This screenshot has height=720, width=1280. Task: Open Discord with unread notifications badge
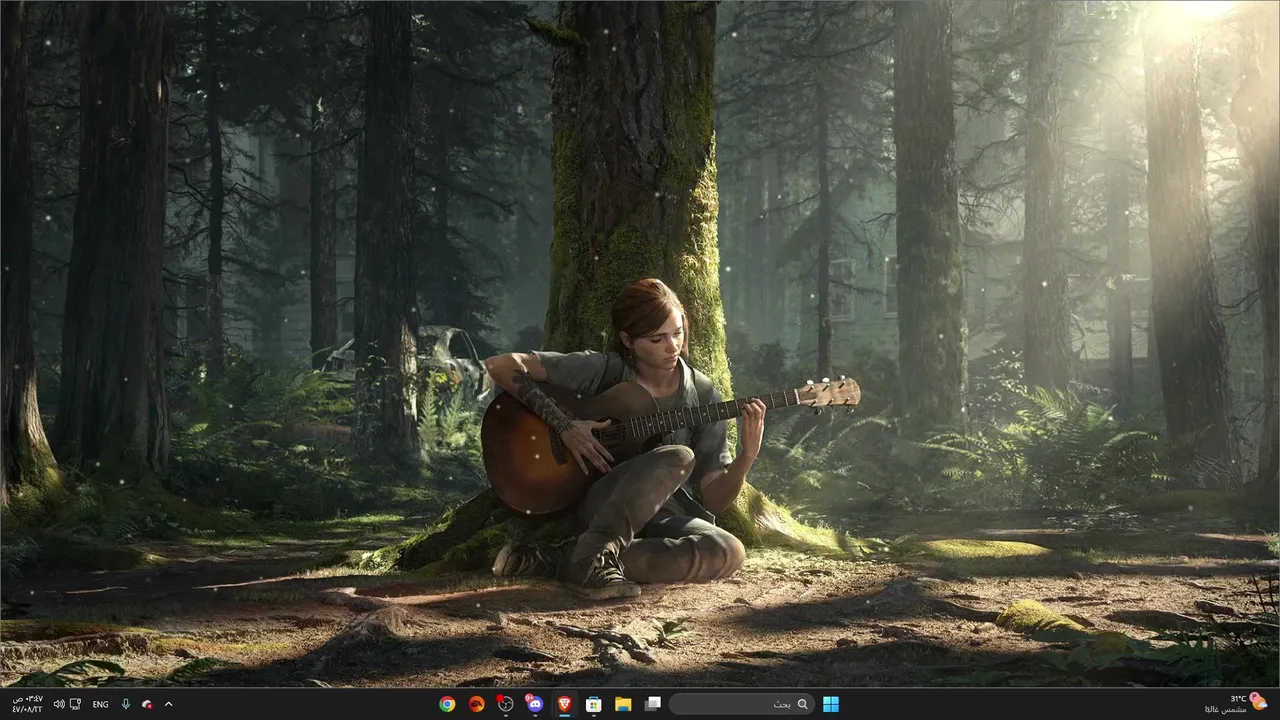pos(534,704)
